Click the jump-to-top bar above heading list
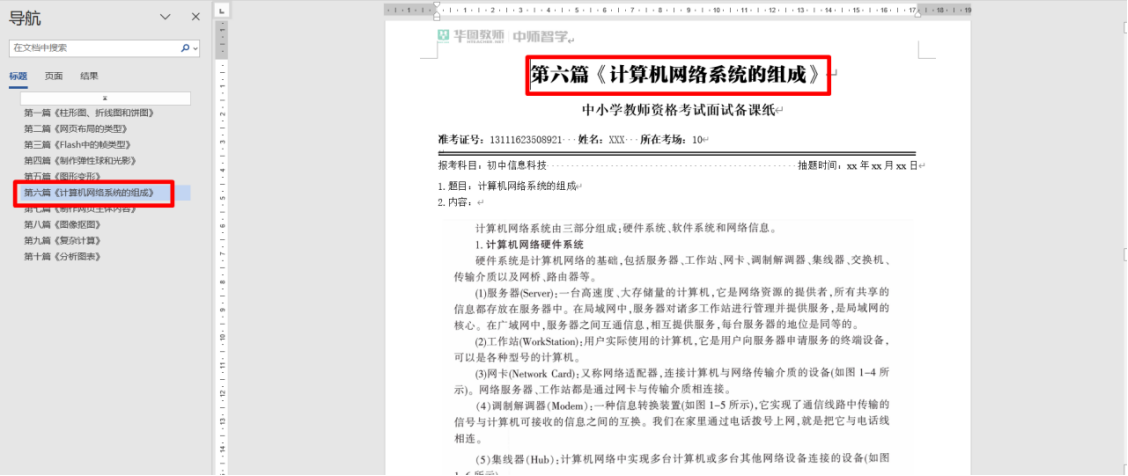Image resolution: width=1128 pixels, height=476 pixels. [x=105, y=98]
